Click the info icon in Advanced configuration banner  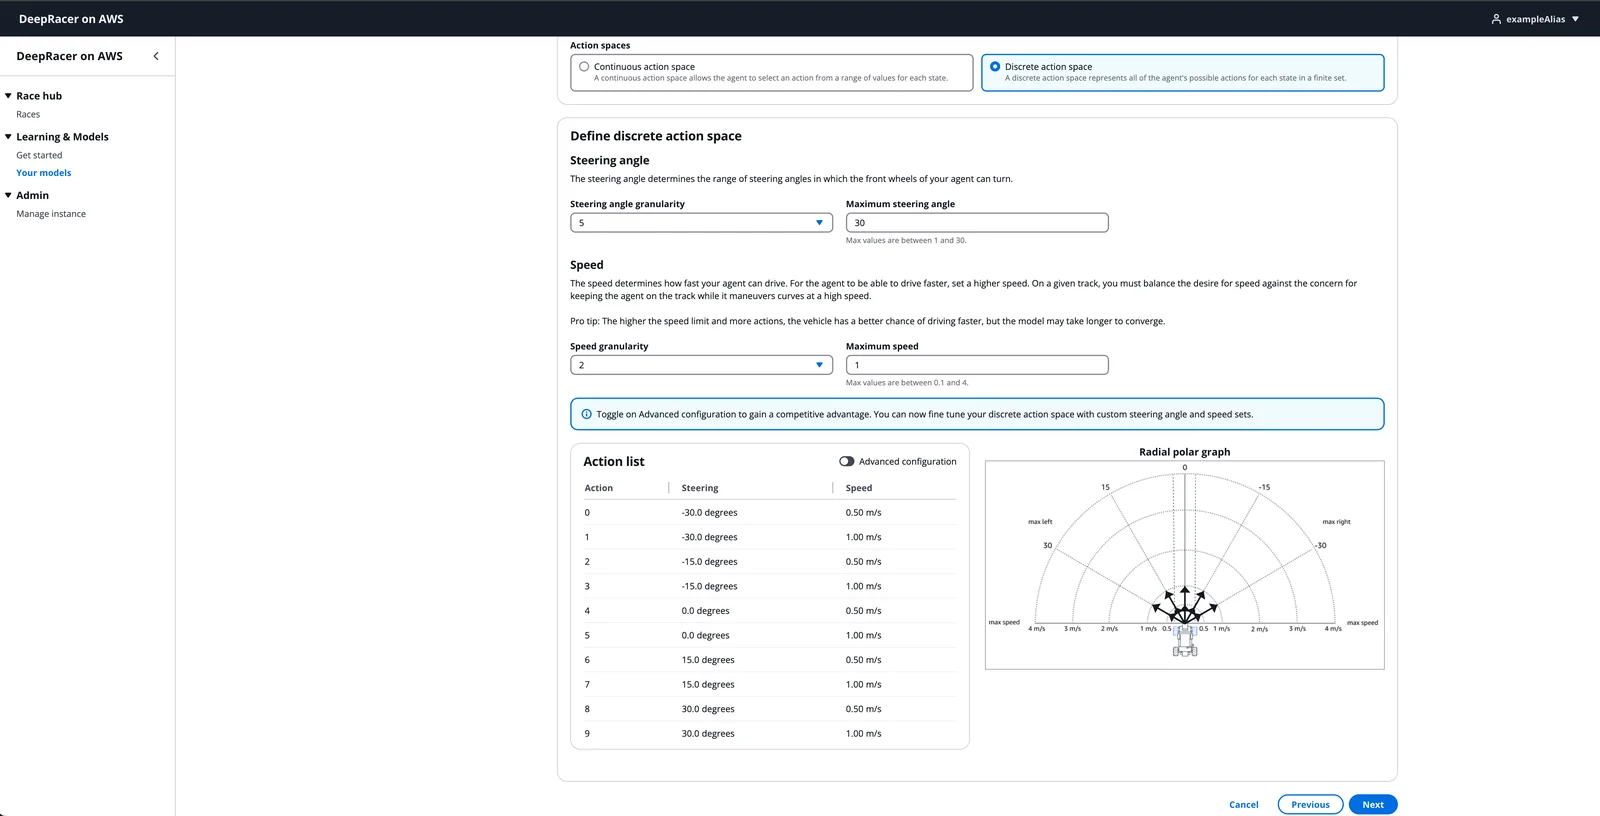tap(586, 414)
